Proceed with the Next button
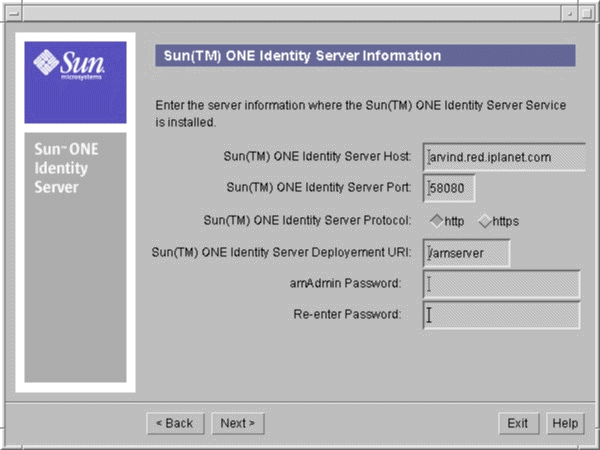Viewport: 600px width, 450px height. pos(238,423)
